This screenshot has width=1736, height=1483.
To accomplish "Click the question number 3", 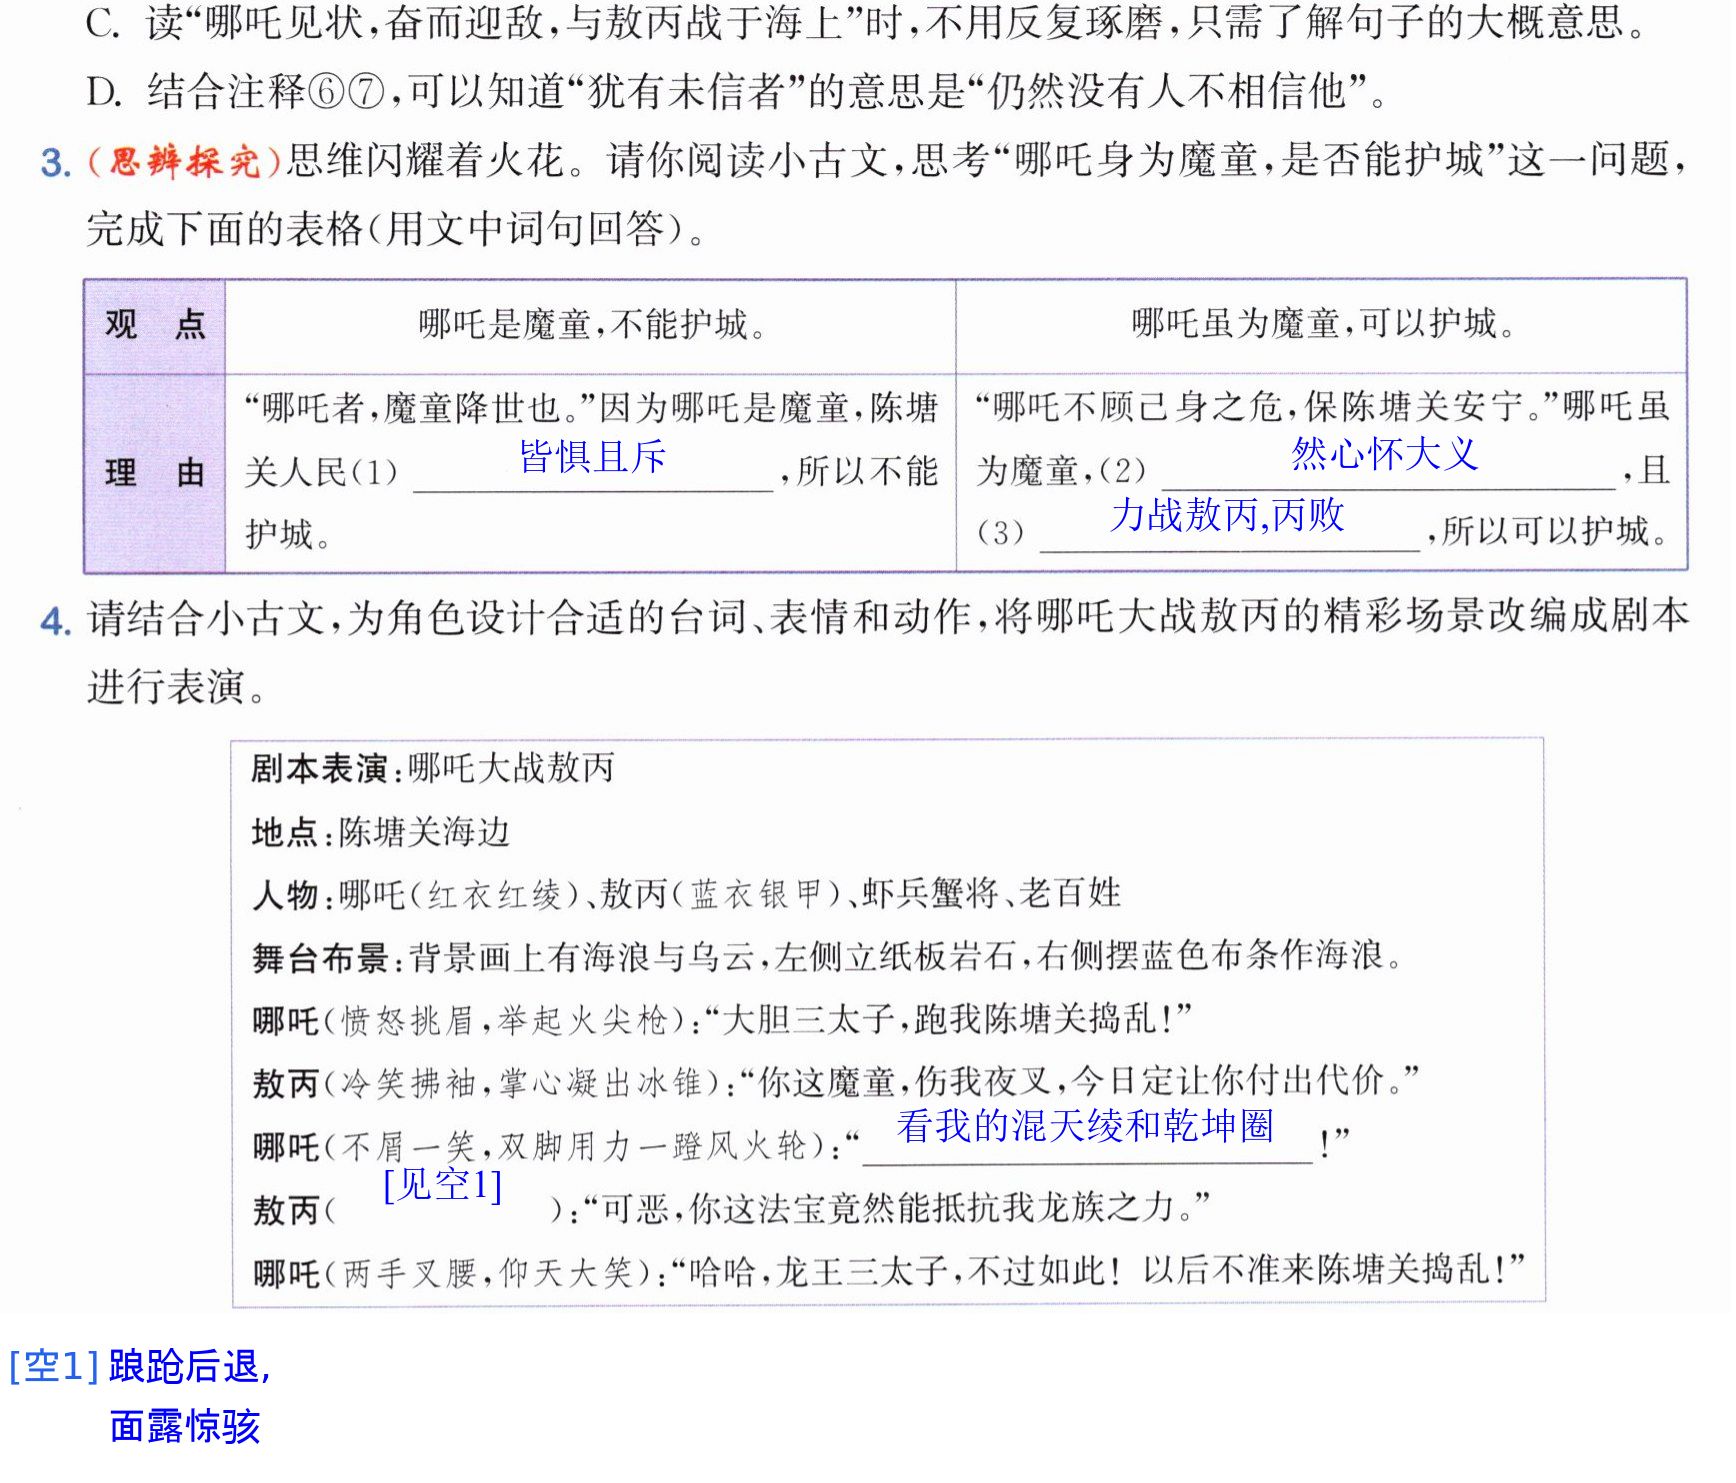I will [x=56, y=163].
